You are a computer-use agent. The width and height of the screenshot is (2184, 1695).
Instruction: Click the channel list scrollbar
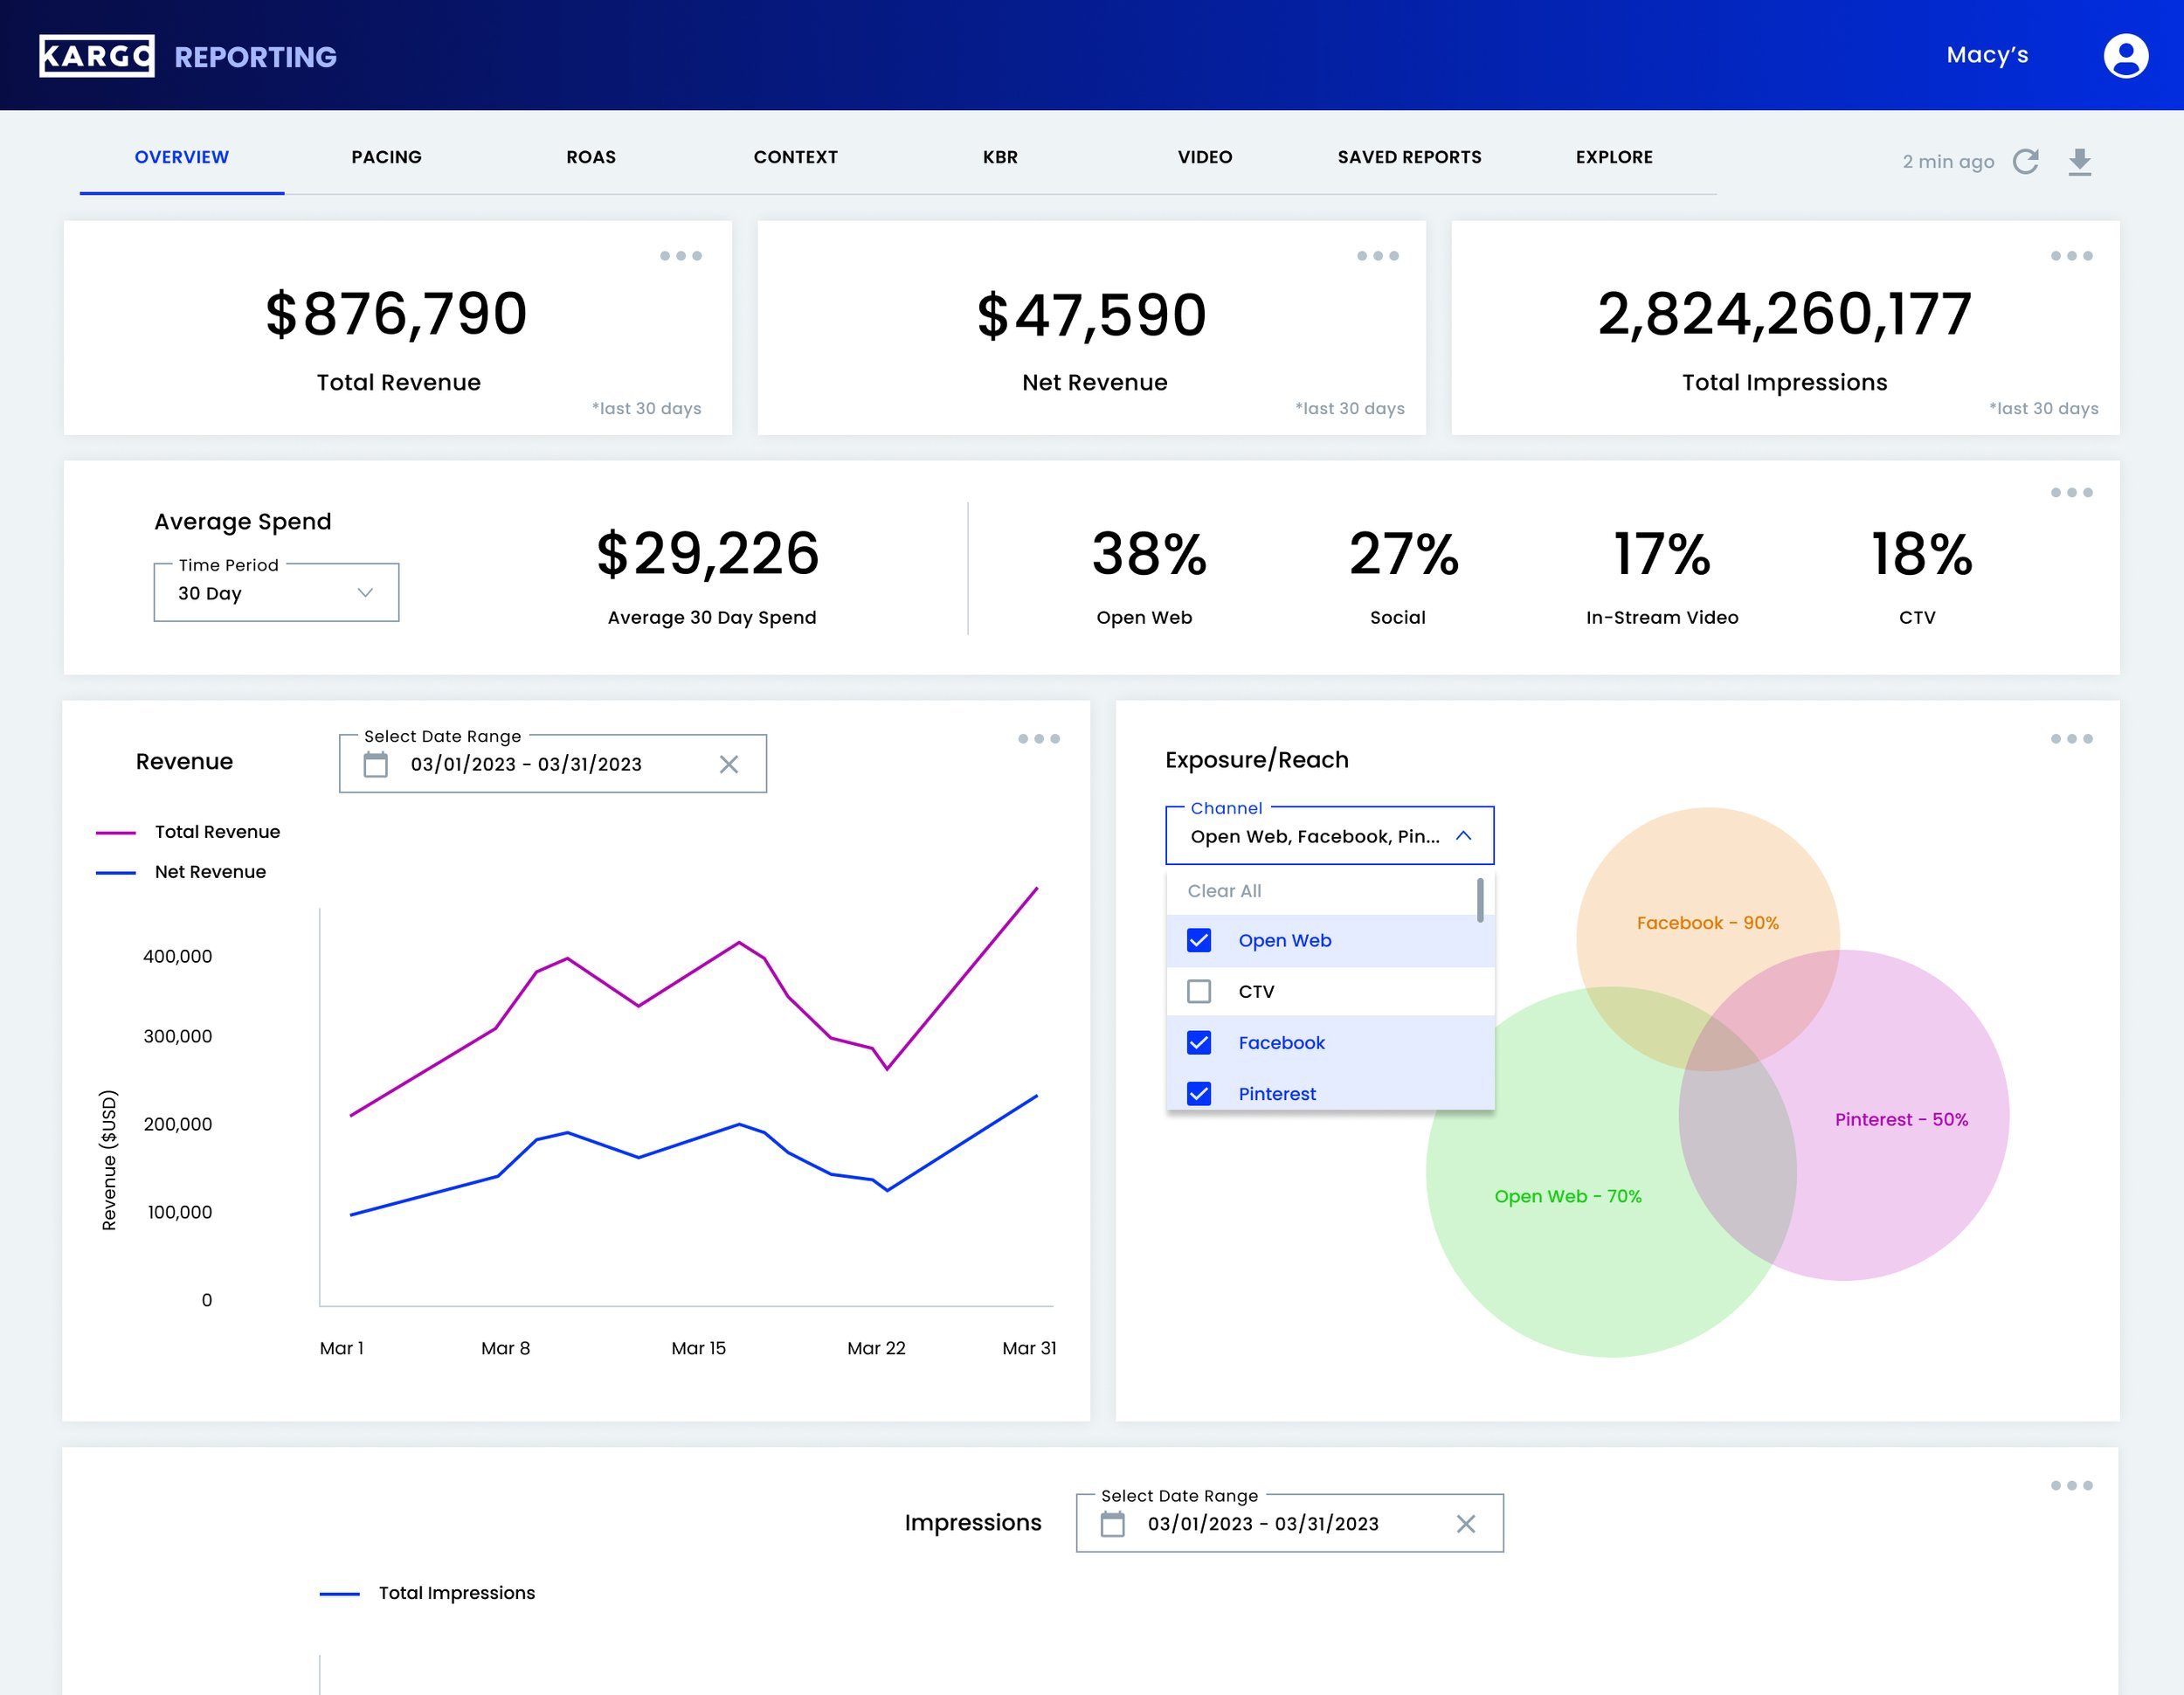pyautogui.click(x=1480, y=900)
